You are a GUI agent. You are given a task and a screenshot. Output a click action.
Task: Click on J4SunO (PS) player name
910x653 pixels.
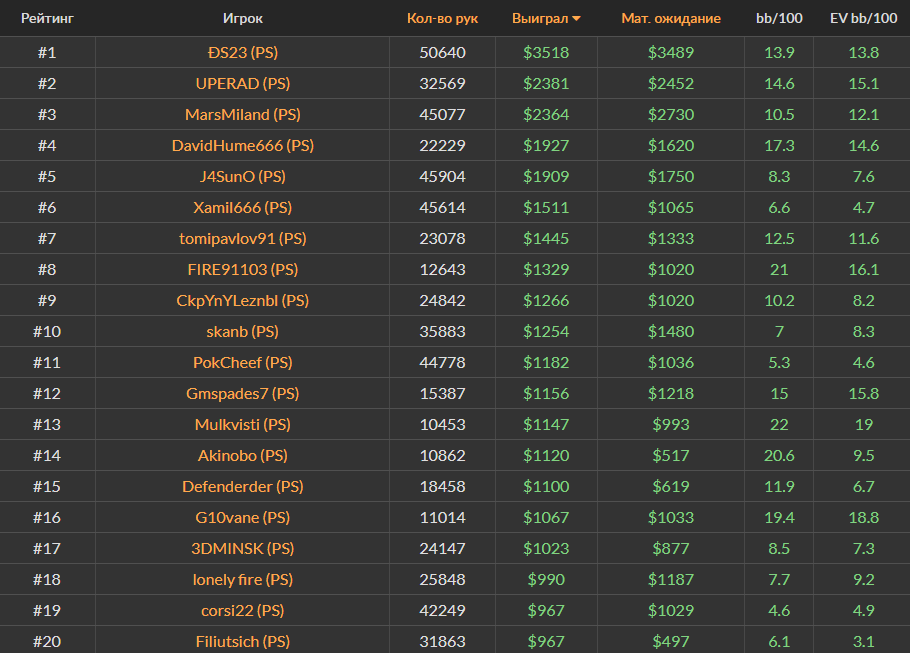[242, 176]
